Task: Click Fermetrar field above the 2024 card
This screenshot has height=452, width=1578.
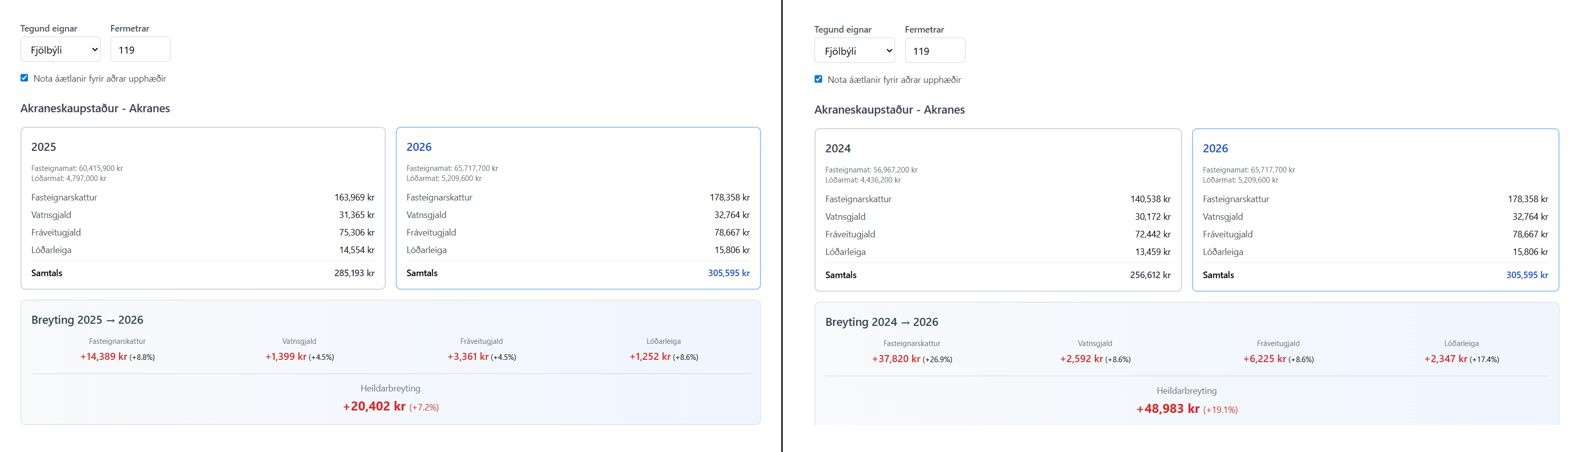Action: coord(934,51)
